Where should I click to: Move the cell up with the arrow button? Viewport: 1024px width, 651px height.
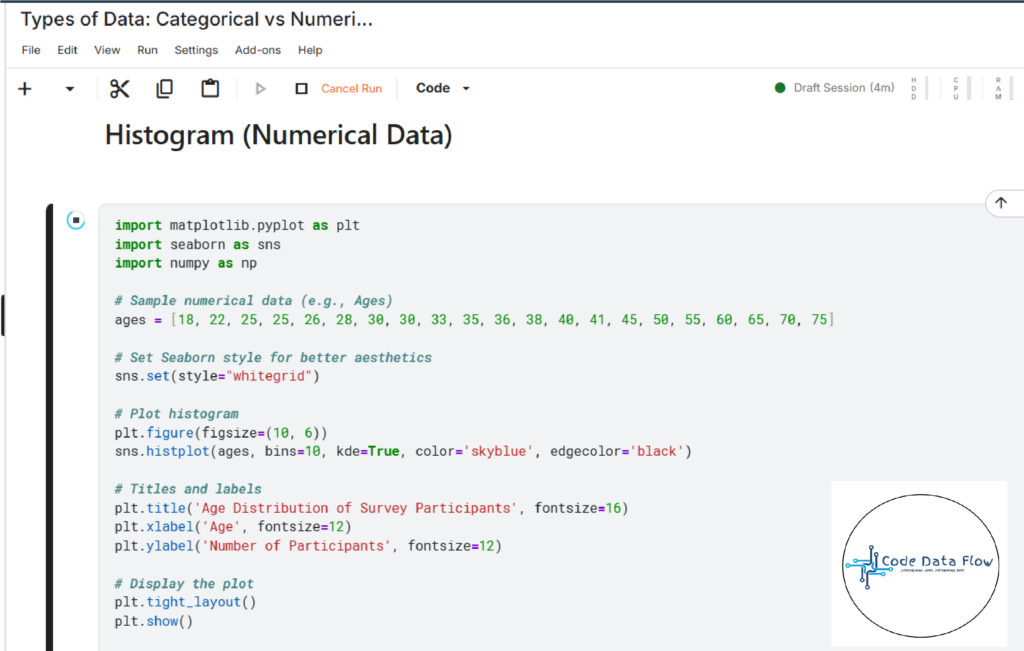(x=1001, y=203)
